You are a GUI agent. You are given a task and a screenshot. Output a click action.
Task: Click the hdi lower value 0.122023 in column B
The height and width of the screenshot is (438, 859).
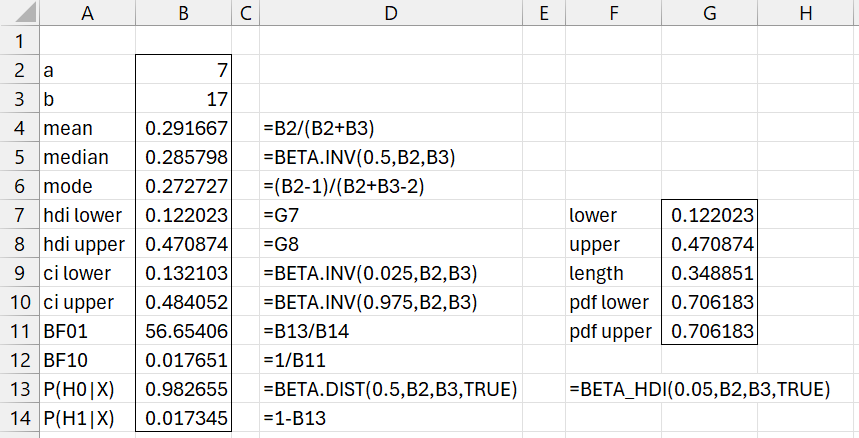tap(184, 215)
